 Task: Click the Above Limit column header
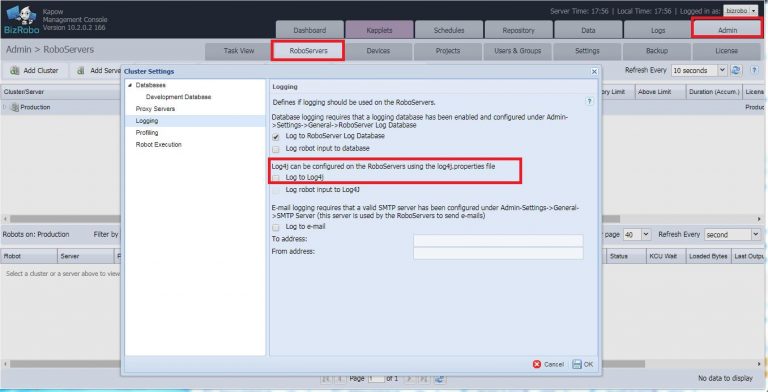660,92
